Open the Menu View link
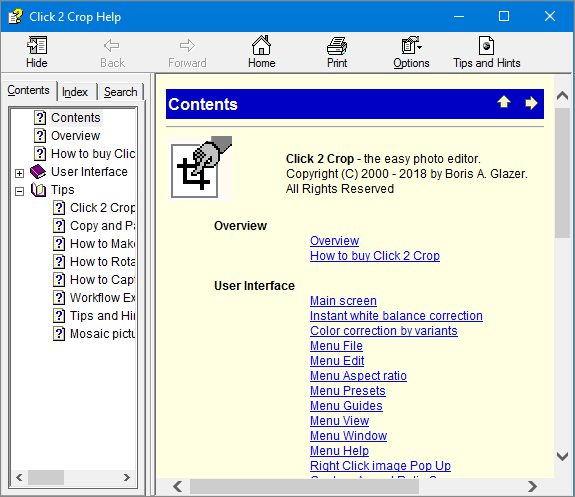The height and width of the screenshot is (497, 575). [339, 421]
